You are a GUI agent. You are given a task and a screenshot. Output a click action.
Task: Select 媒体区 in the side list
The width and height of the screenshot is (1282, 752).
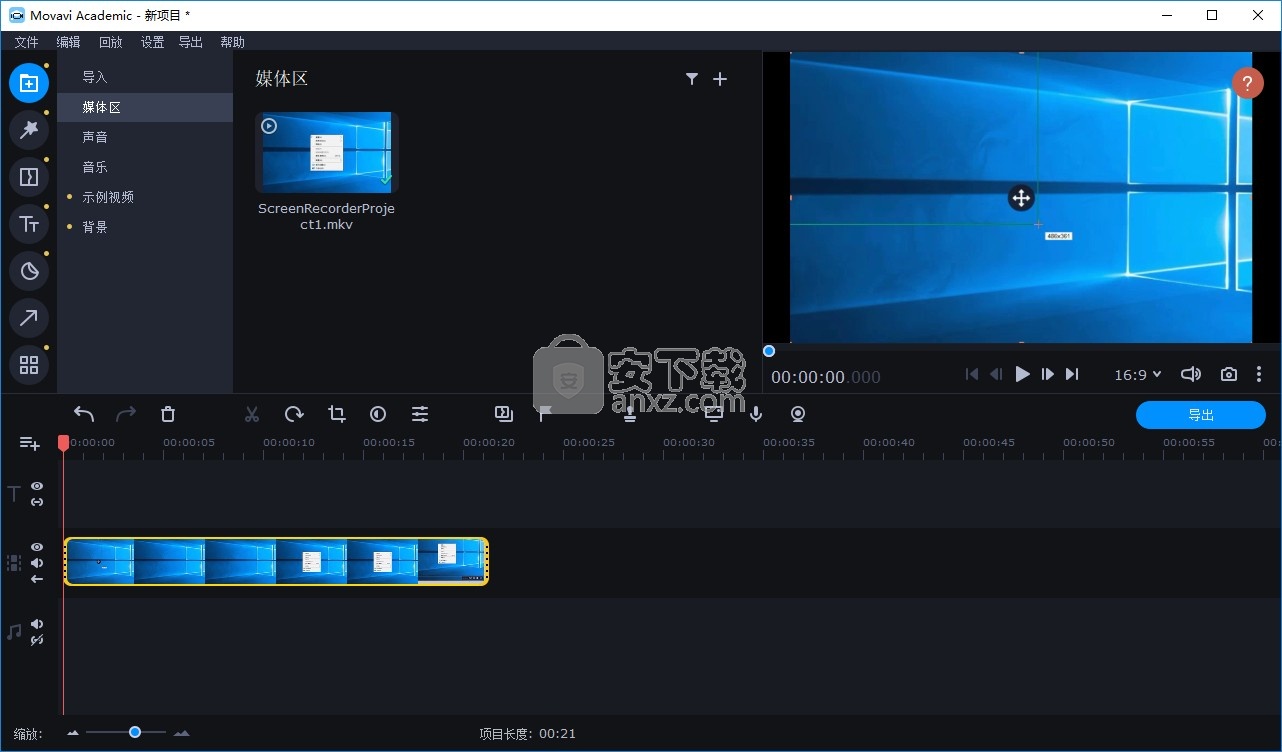pos(145,107)
